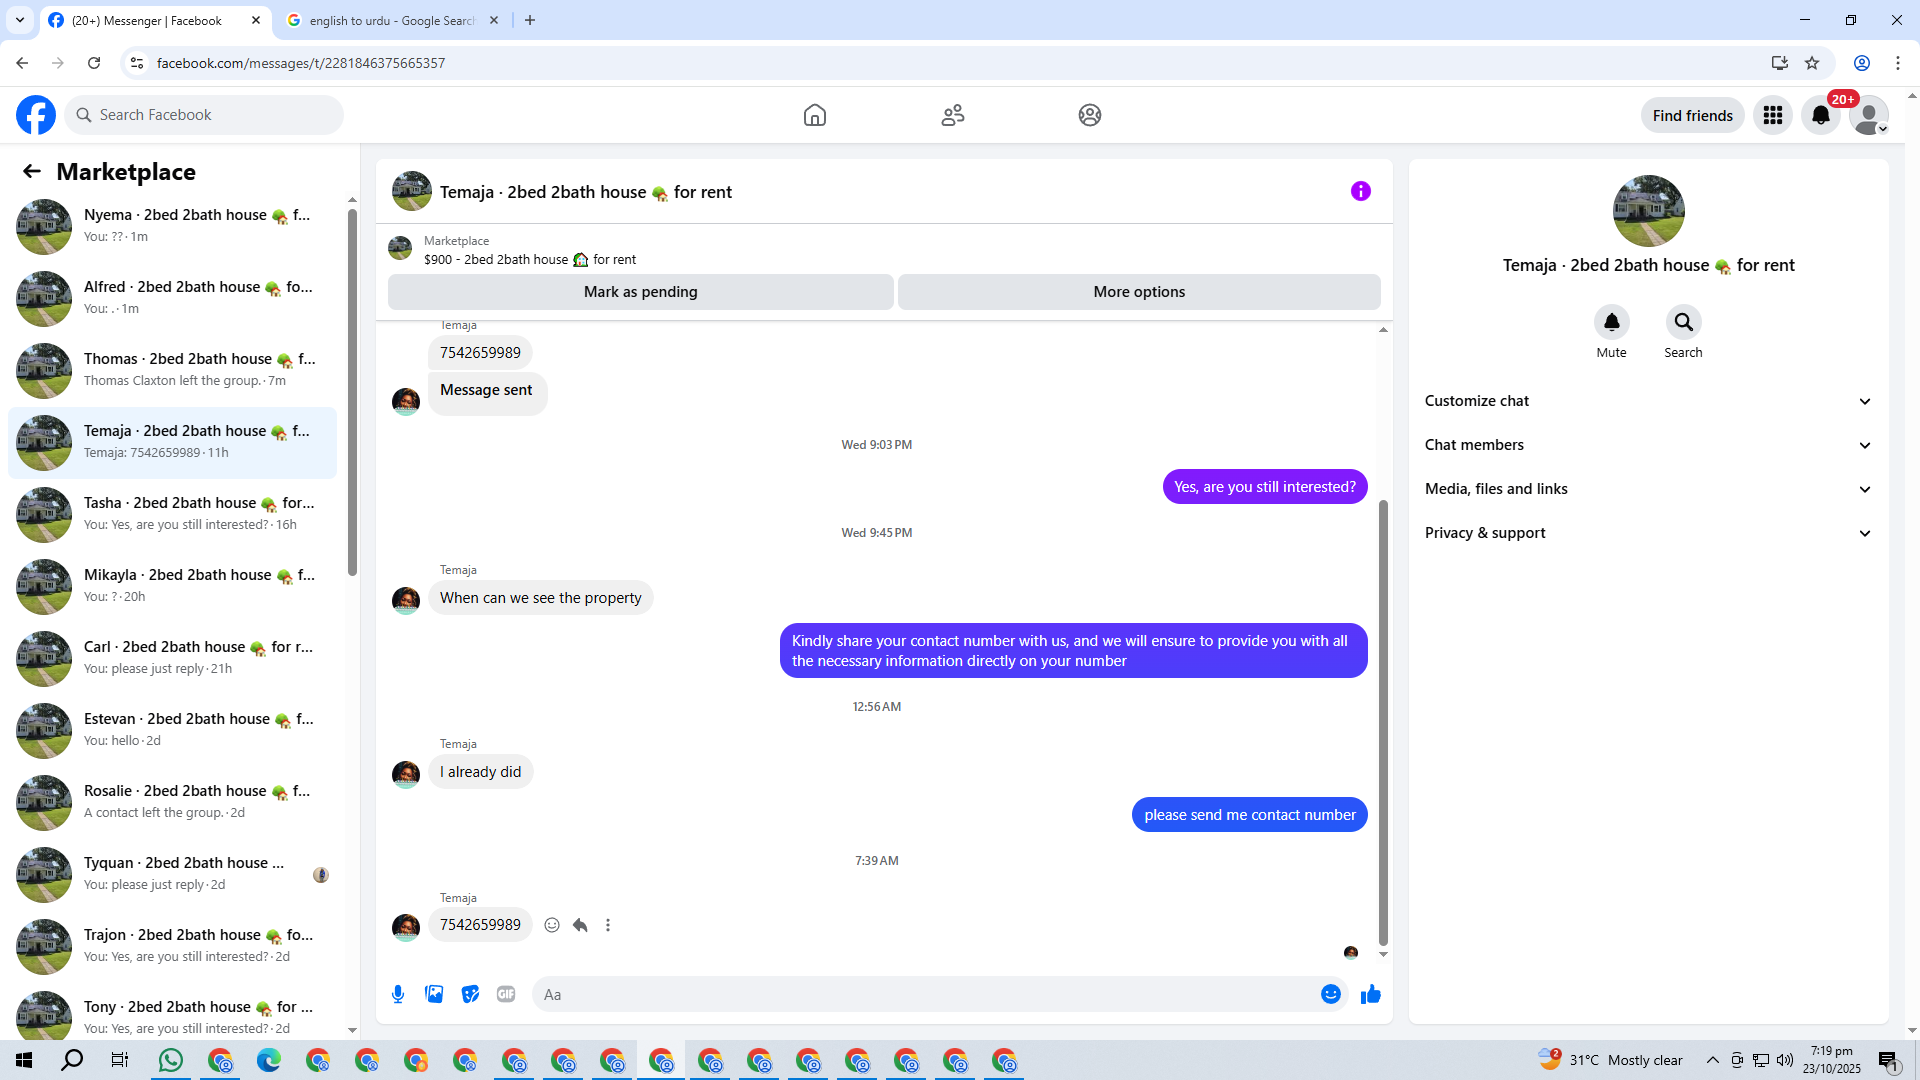Attach a file using the photo icon
Viewport: 1920px width, 1080px height.
(434, 994)
